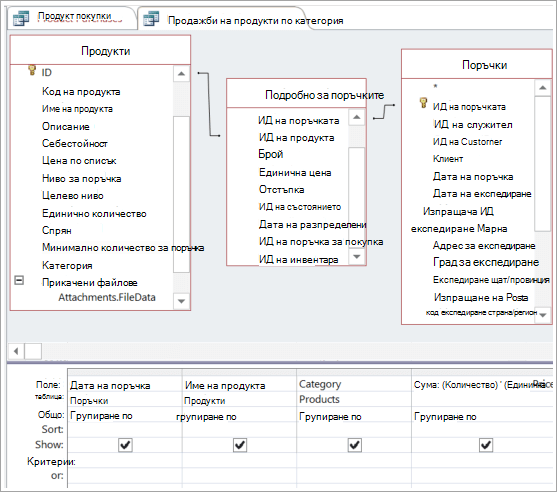Select Дата на поръчка in the Поръчки field list

473,177
